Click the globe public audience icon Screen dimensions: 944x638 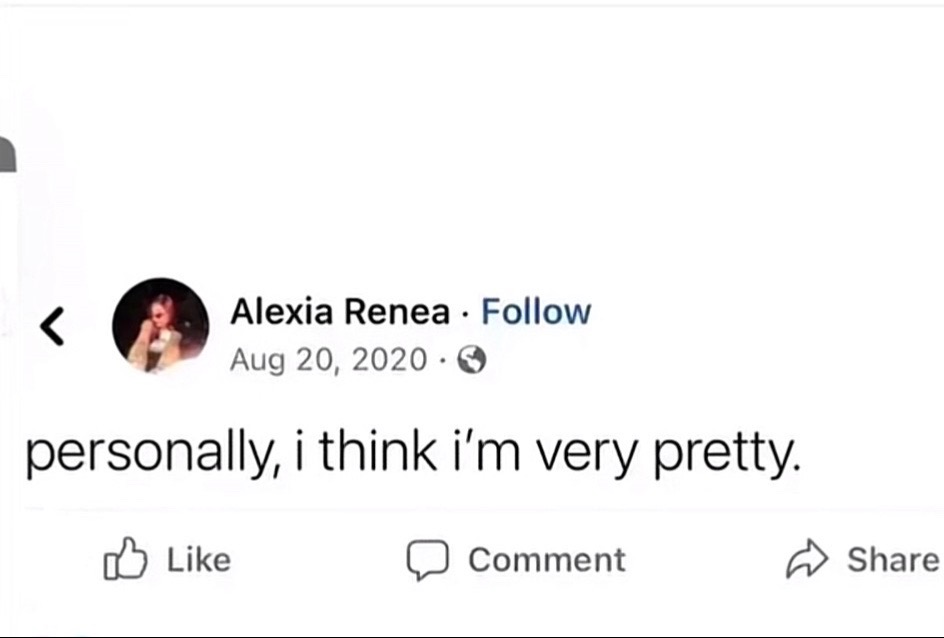tap(472, 360)
